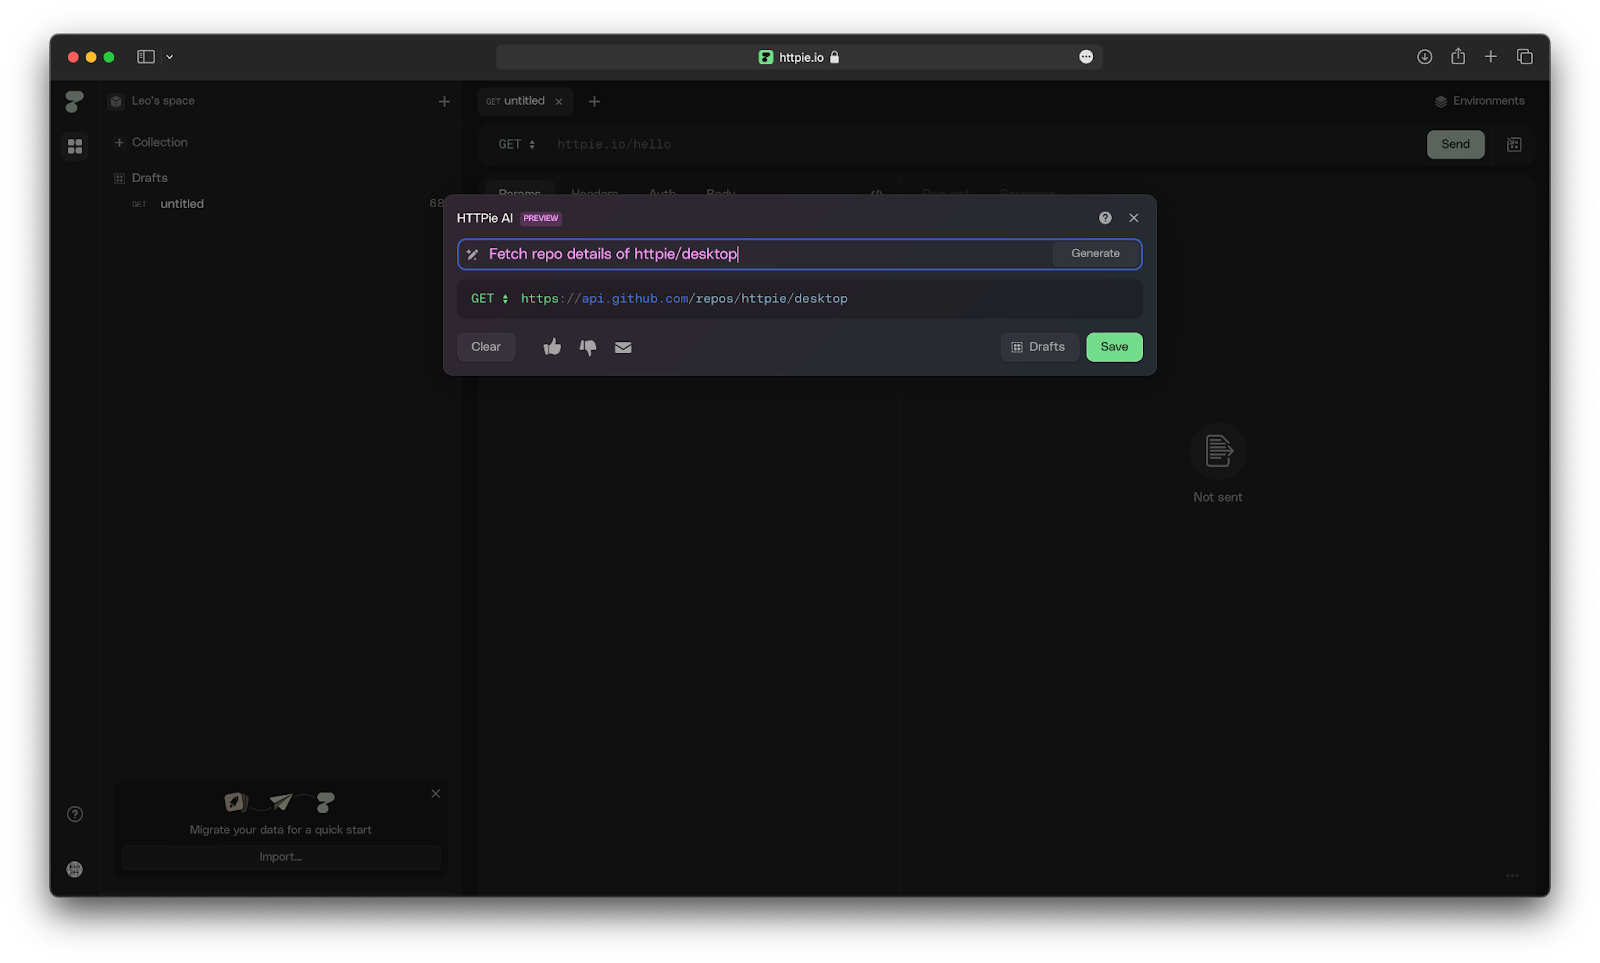Click the Send button
This screenshot has height=963, width=1600.
pos(1455,144)
